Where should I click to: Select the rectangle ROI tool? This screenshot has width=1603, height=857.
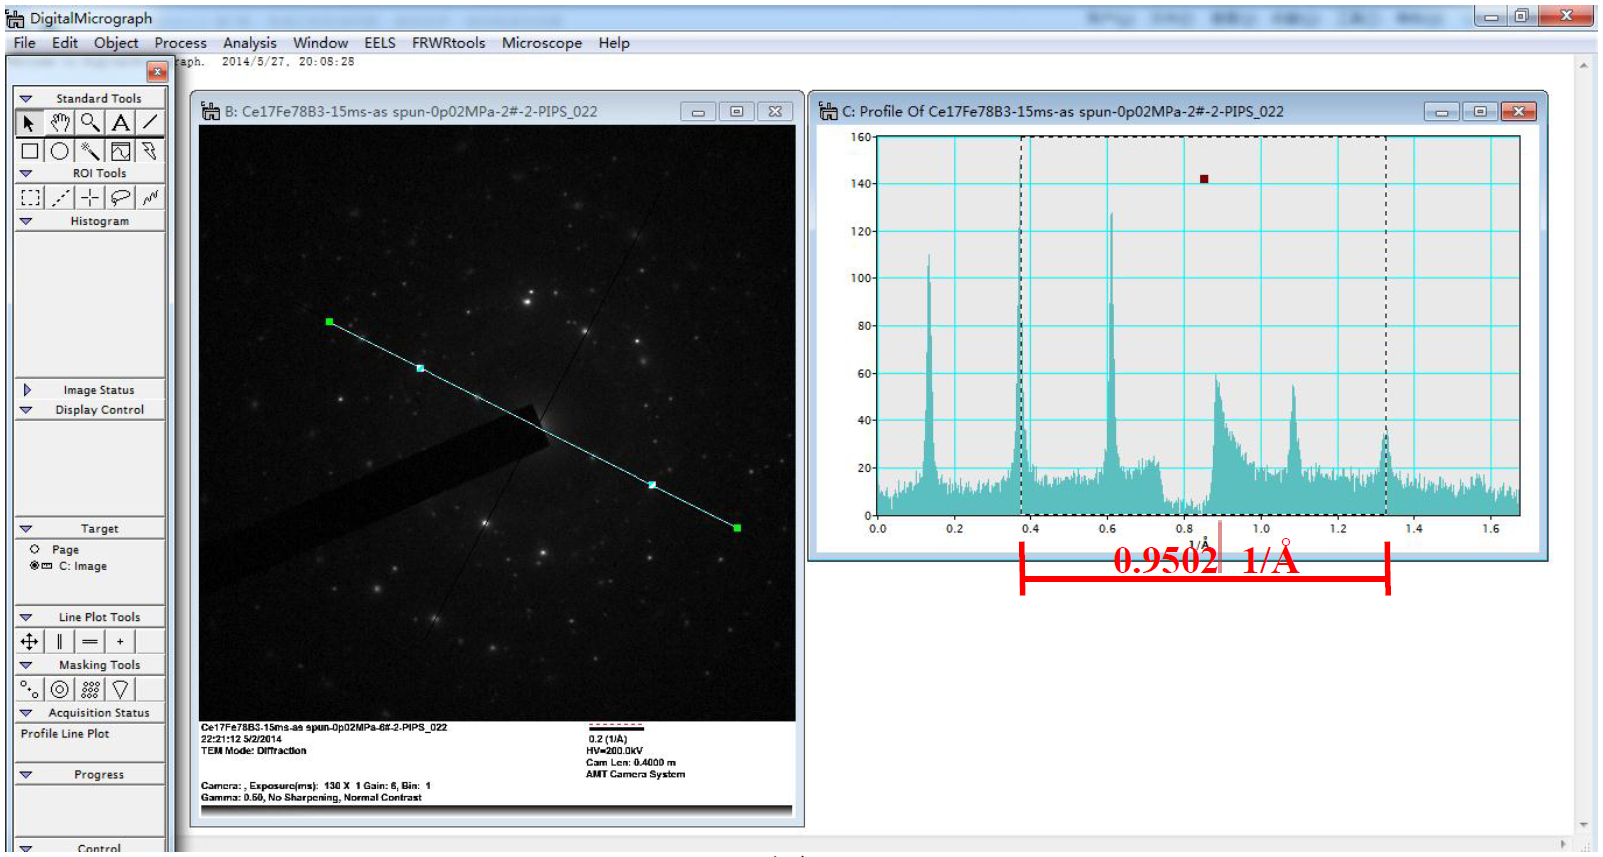pos(30,197)
